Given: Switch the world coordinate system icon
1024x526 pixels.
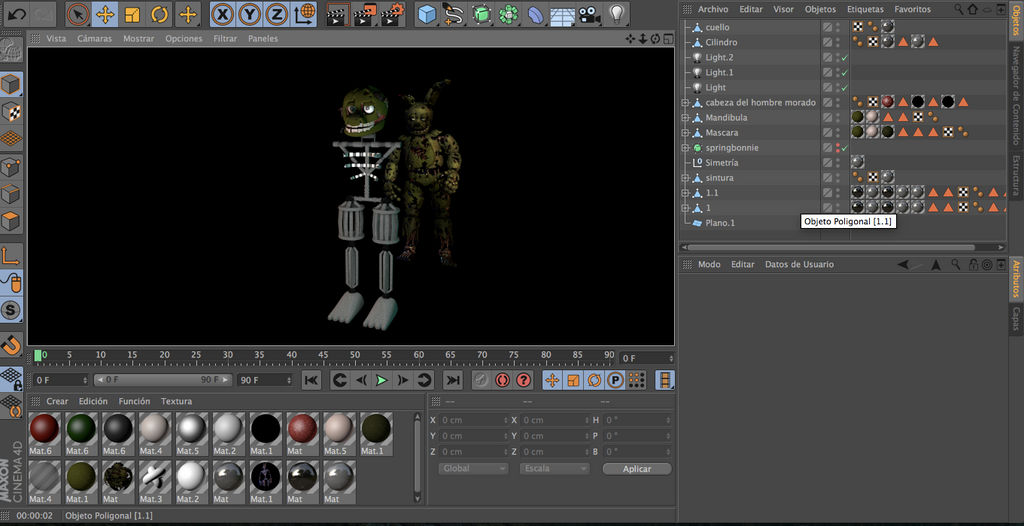Looking at the screenshot, I should point(304,14).
